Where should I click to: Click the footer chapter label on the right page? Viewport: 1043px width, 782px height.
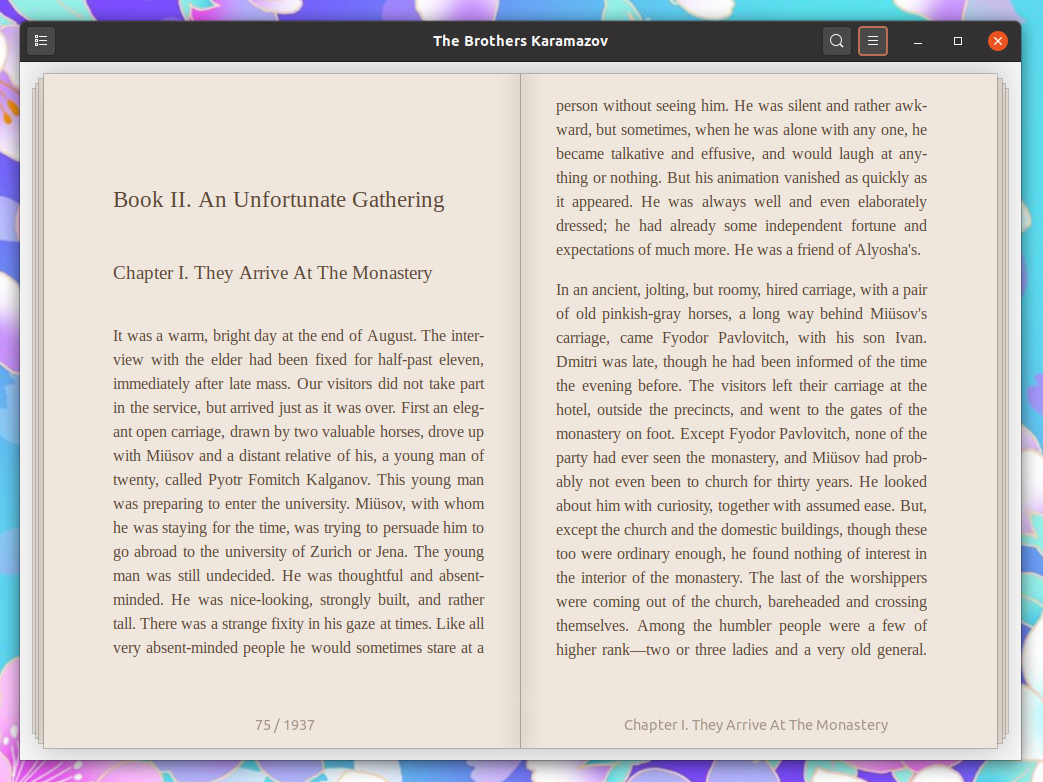755,725
